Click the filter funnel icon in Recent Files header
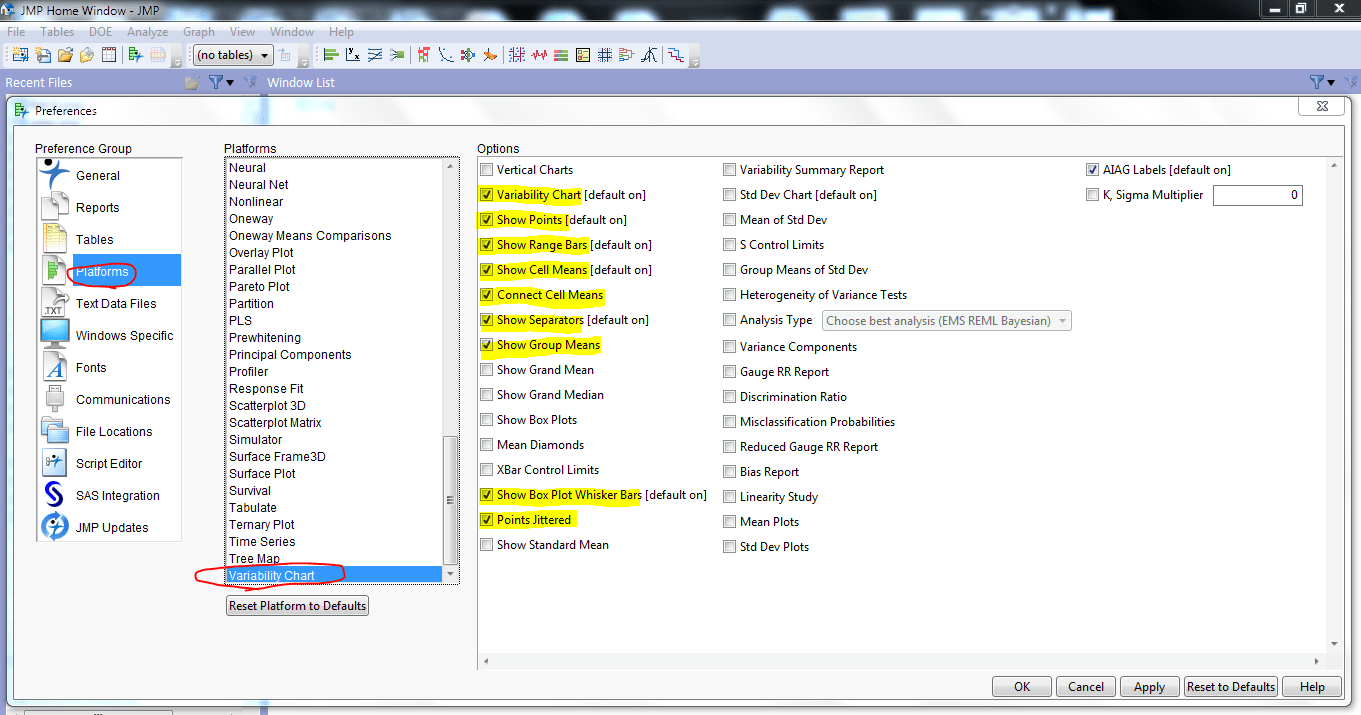 216,82
